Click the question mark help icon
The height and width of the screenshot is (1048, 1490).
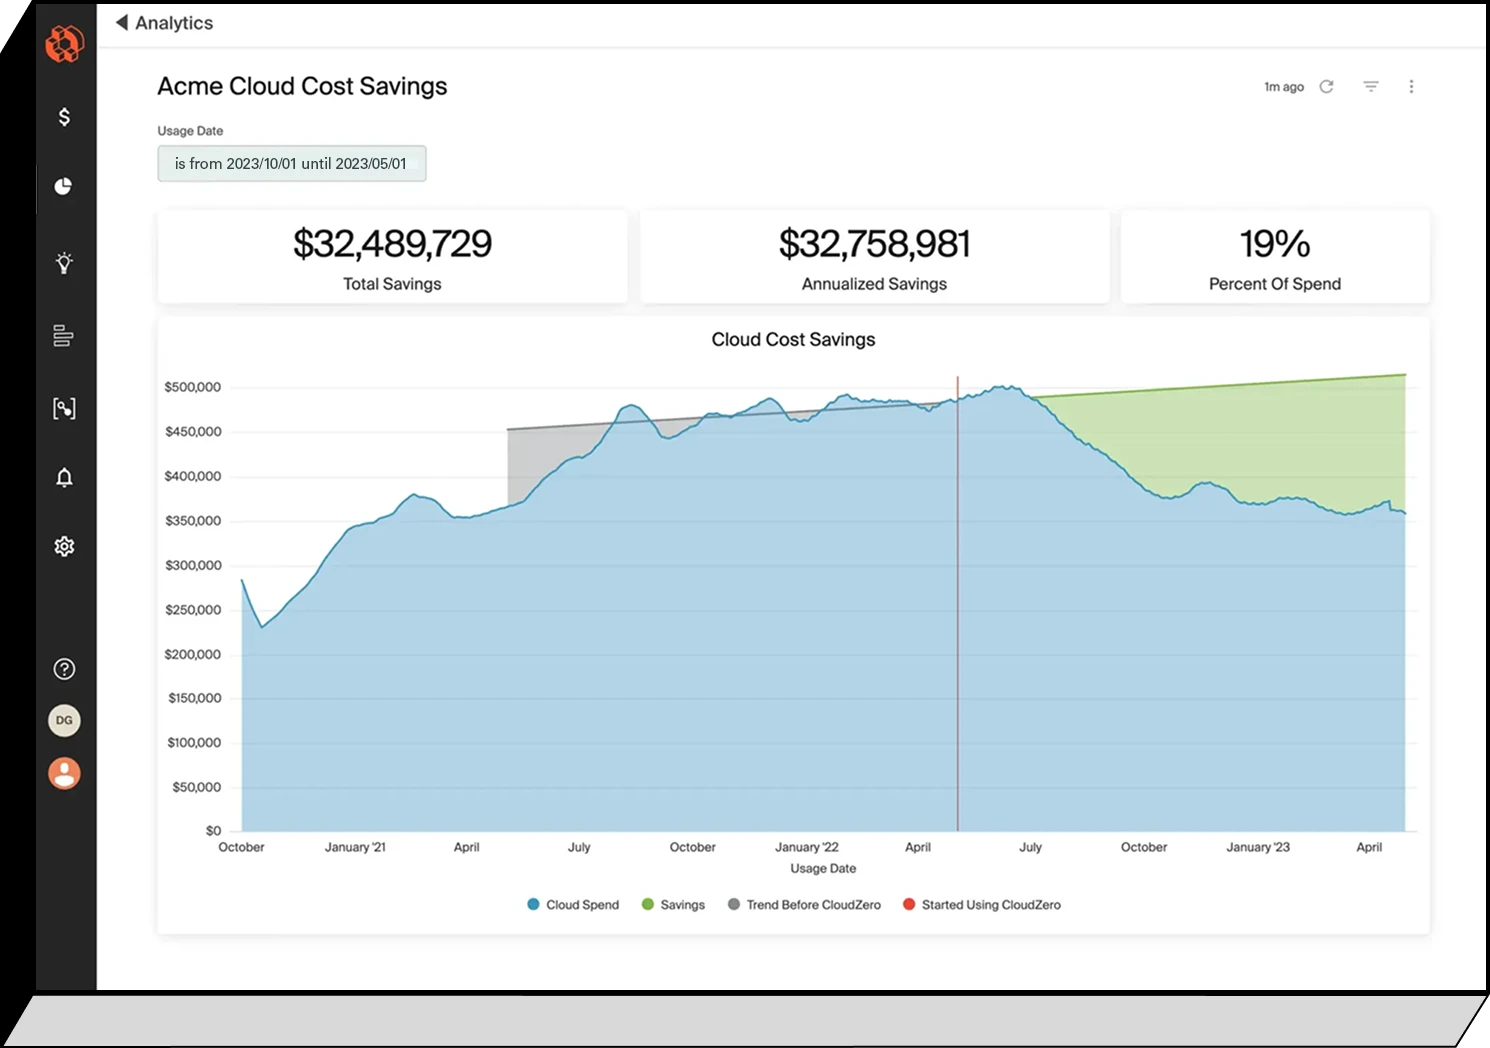(64, 669)
